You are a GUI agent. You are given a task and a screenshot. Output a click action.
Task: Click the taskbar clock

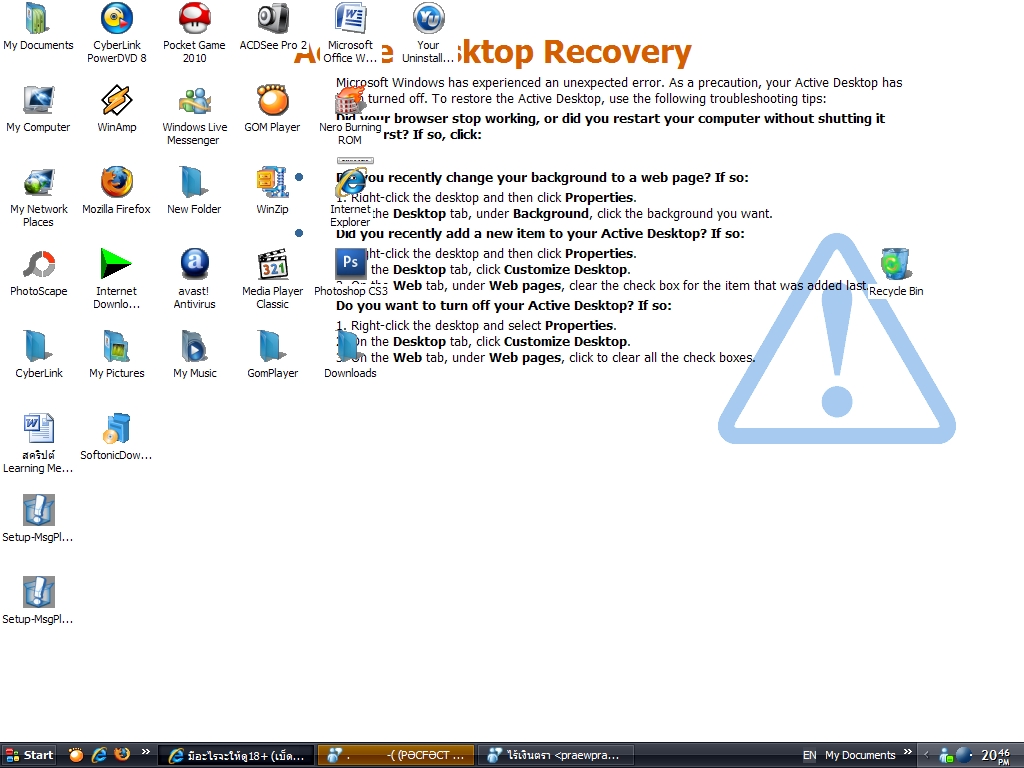coord(997,756)
